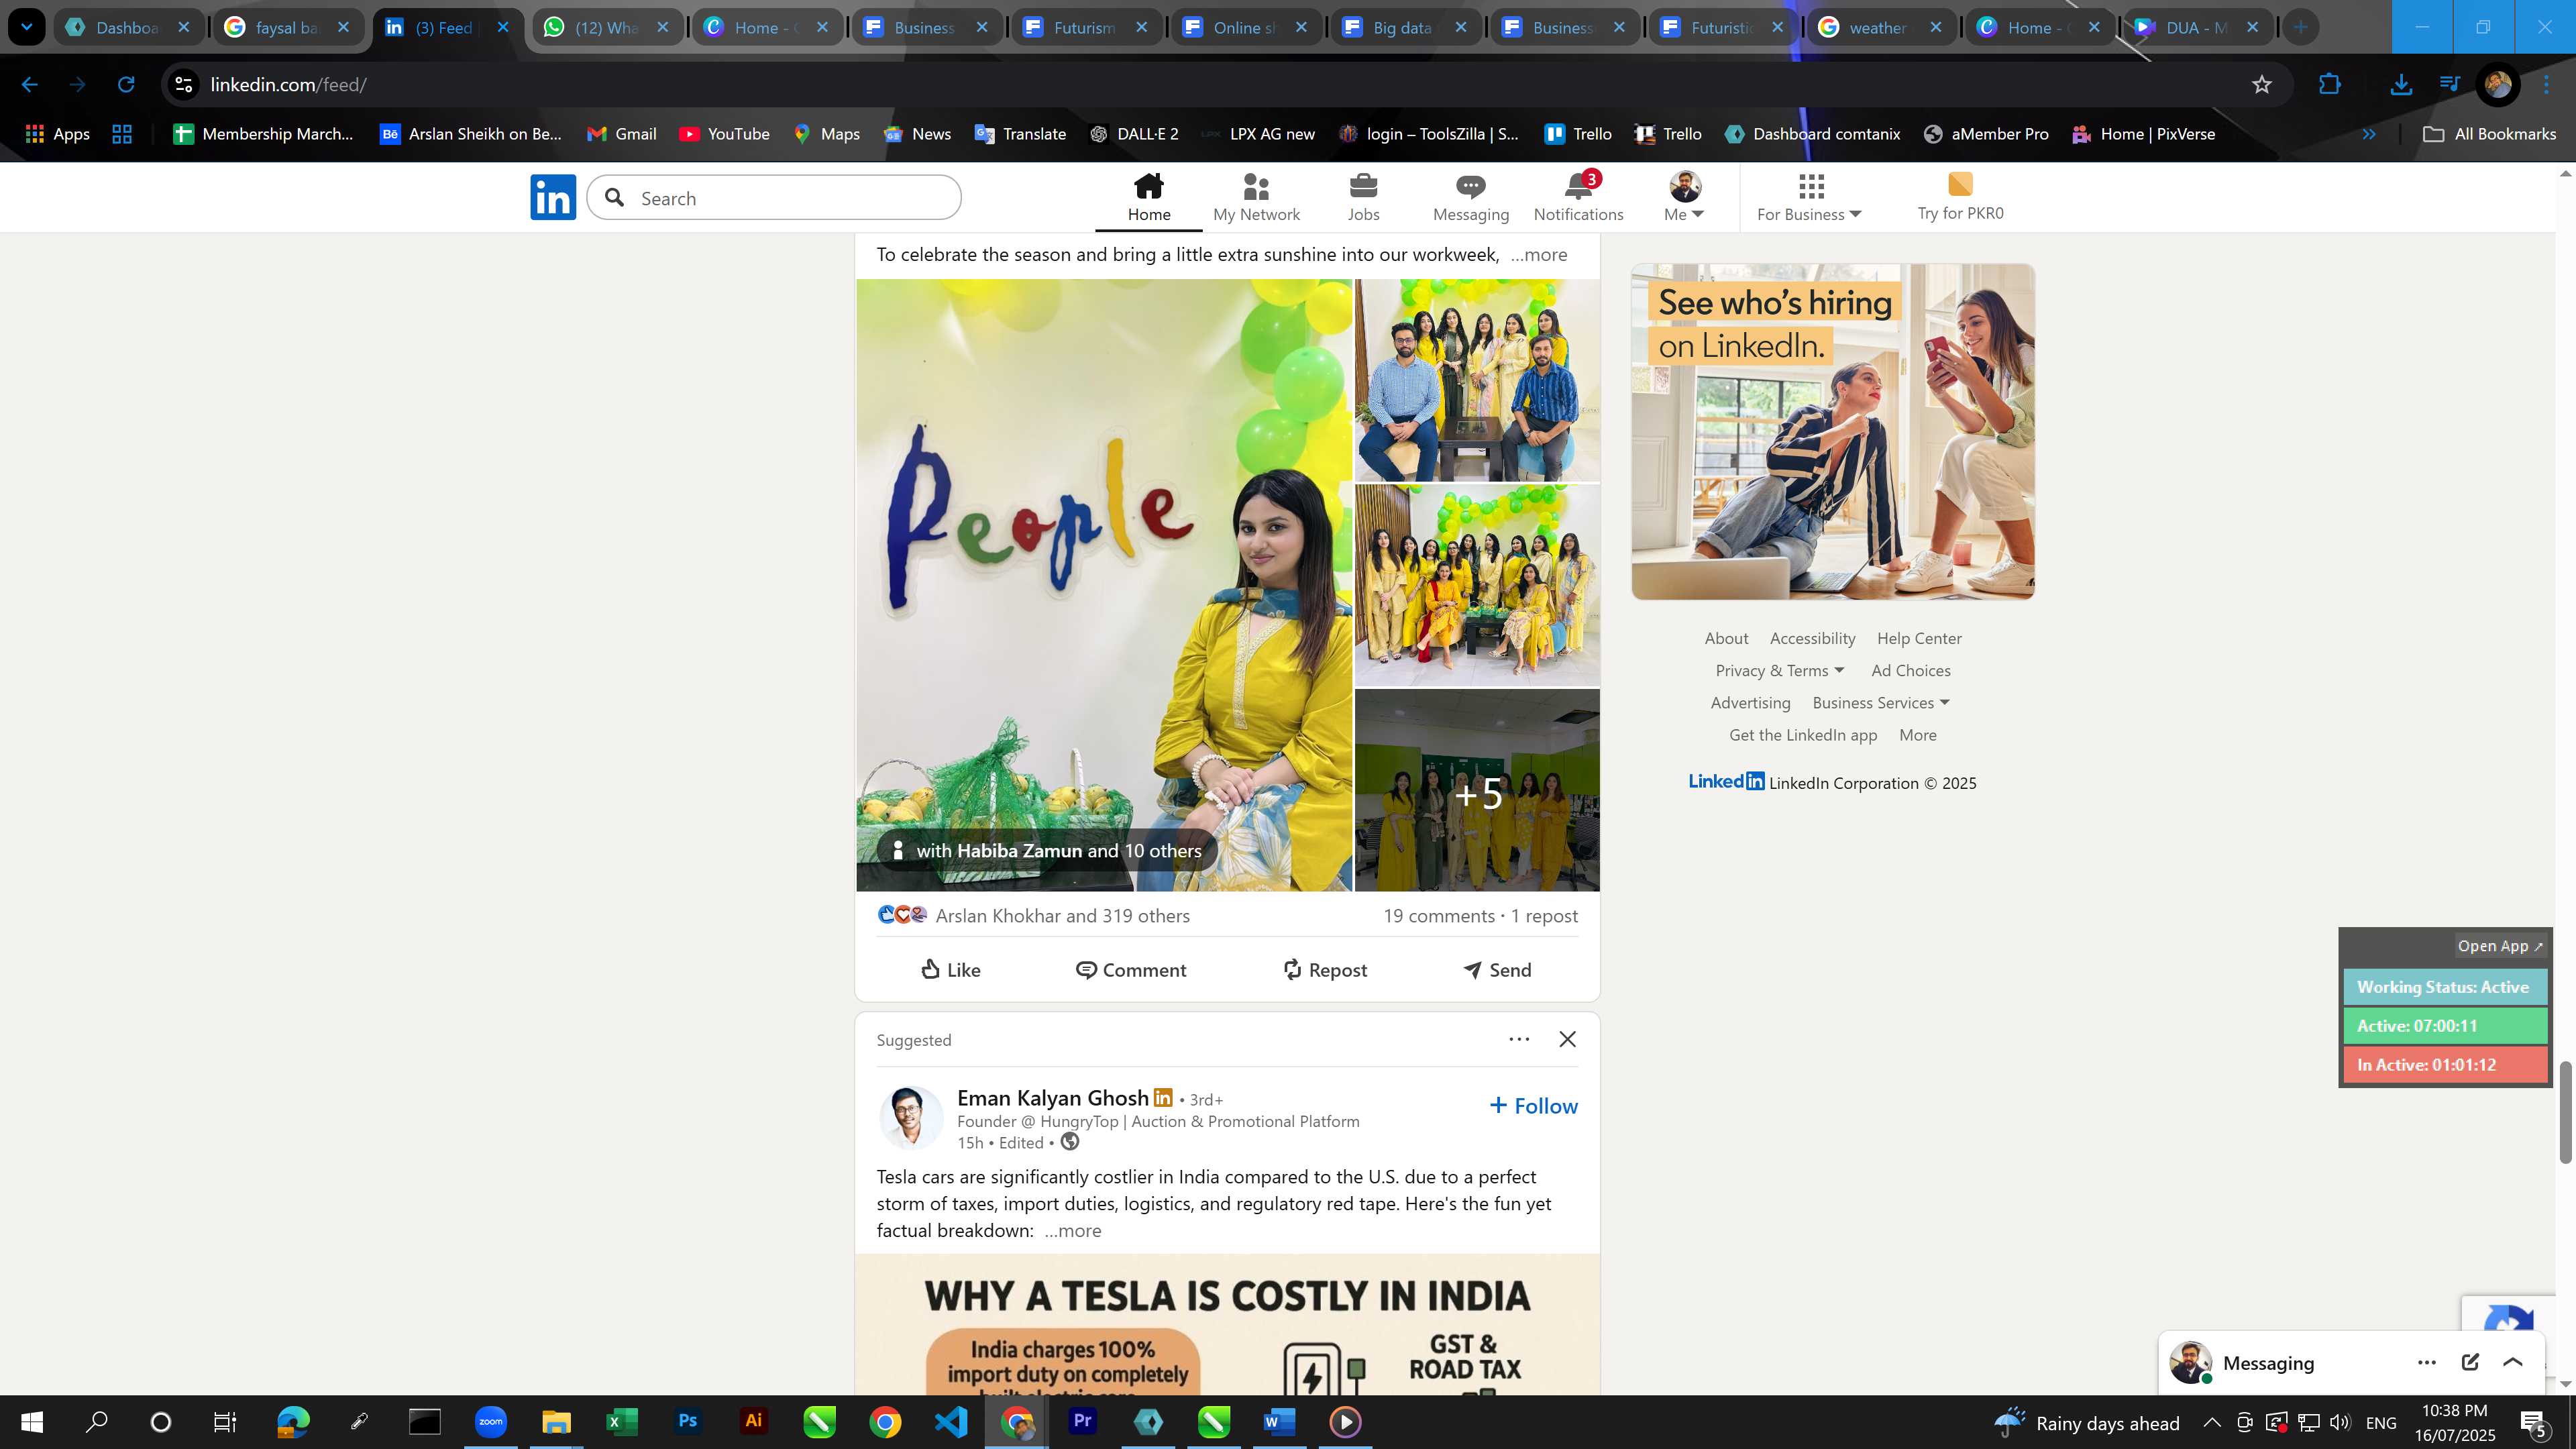The width and height of the screenshot is (2576, 1449).
Task: Click the page vertical scrollbar thumb
Action: 2565,1111
